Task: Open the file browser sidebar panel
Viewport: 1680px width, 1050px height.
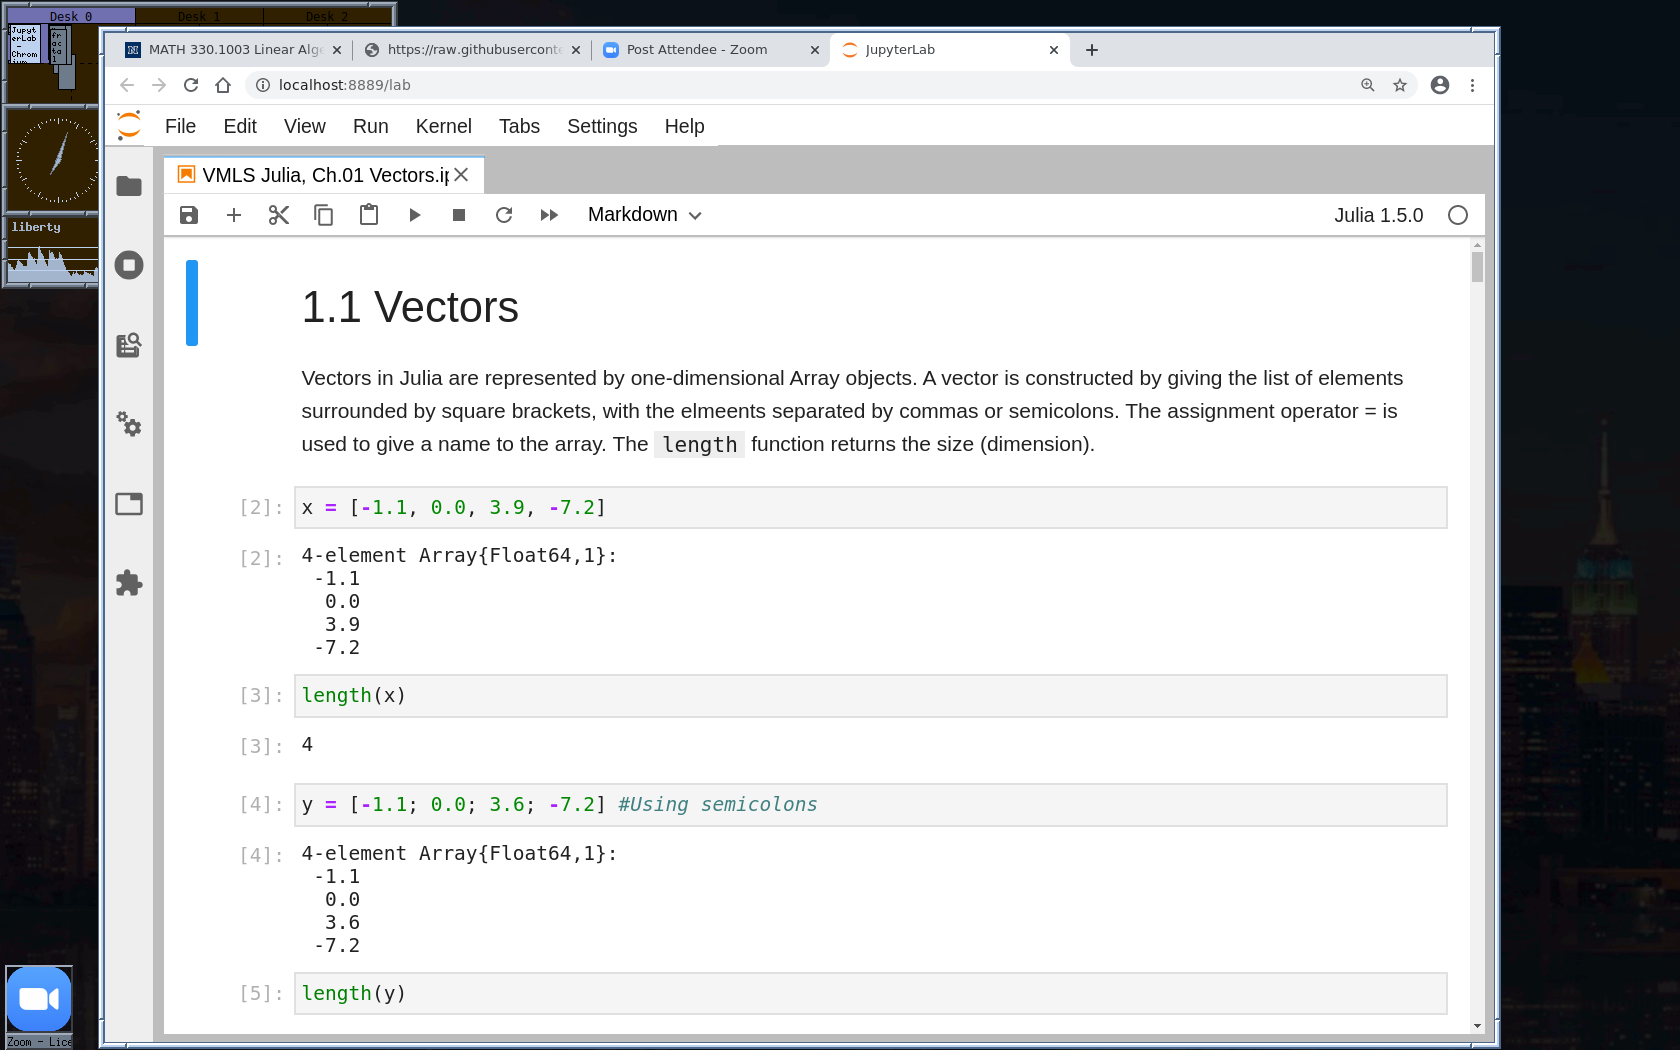Action: click(x=129, y=186)
